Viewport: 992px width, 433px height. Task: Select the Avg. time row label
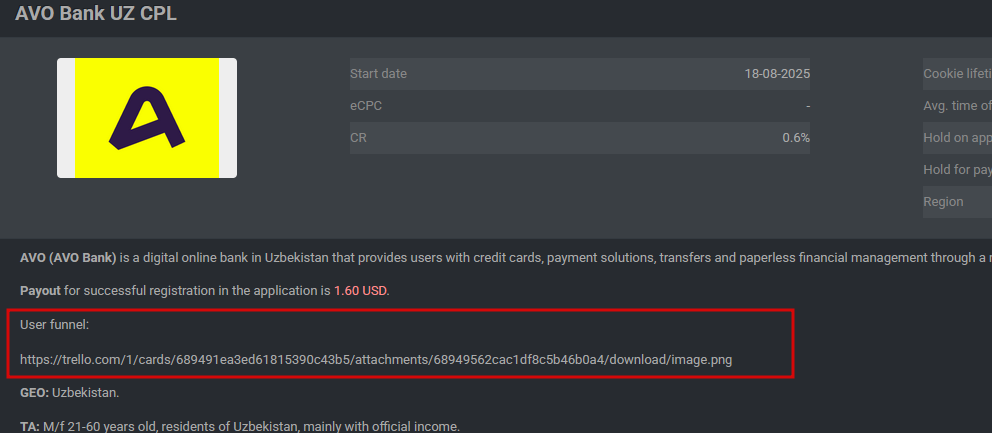point(957,106)
